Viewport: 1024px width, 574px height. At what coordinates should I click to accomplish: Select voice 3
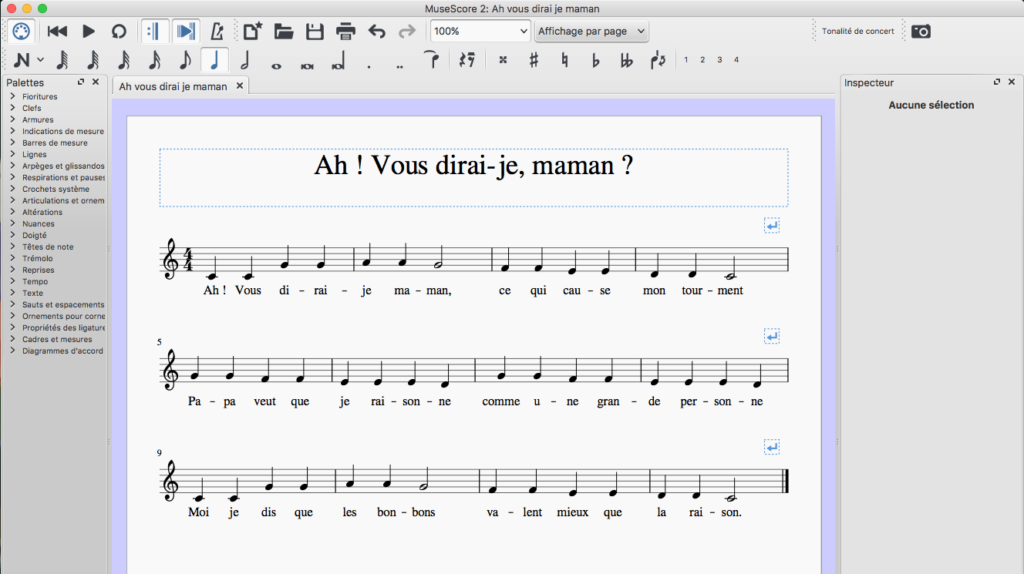[720, 60]
